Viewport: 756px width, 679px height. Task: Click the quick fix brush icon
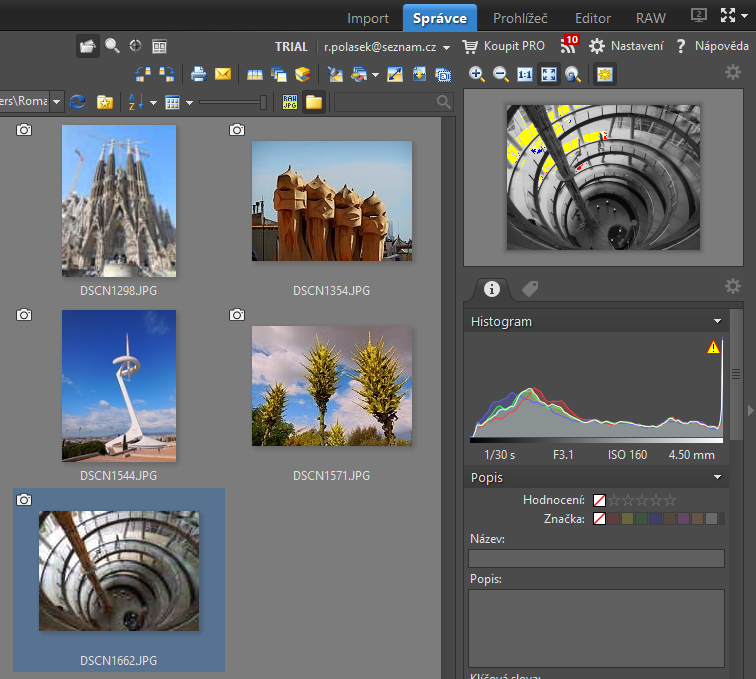pyautogui.click(x=335, y=74)
